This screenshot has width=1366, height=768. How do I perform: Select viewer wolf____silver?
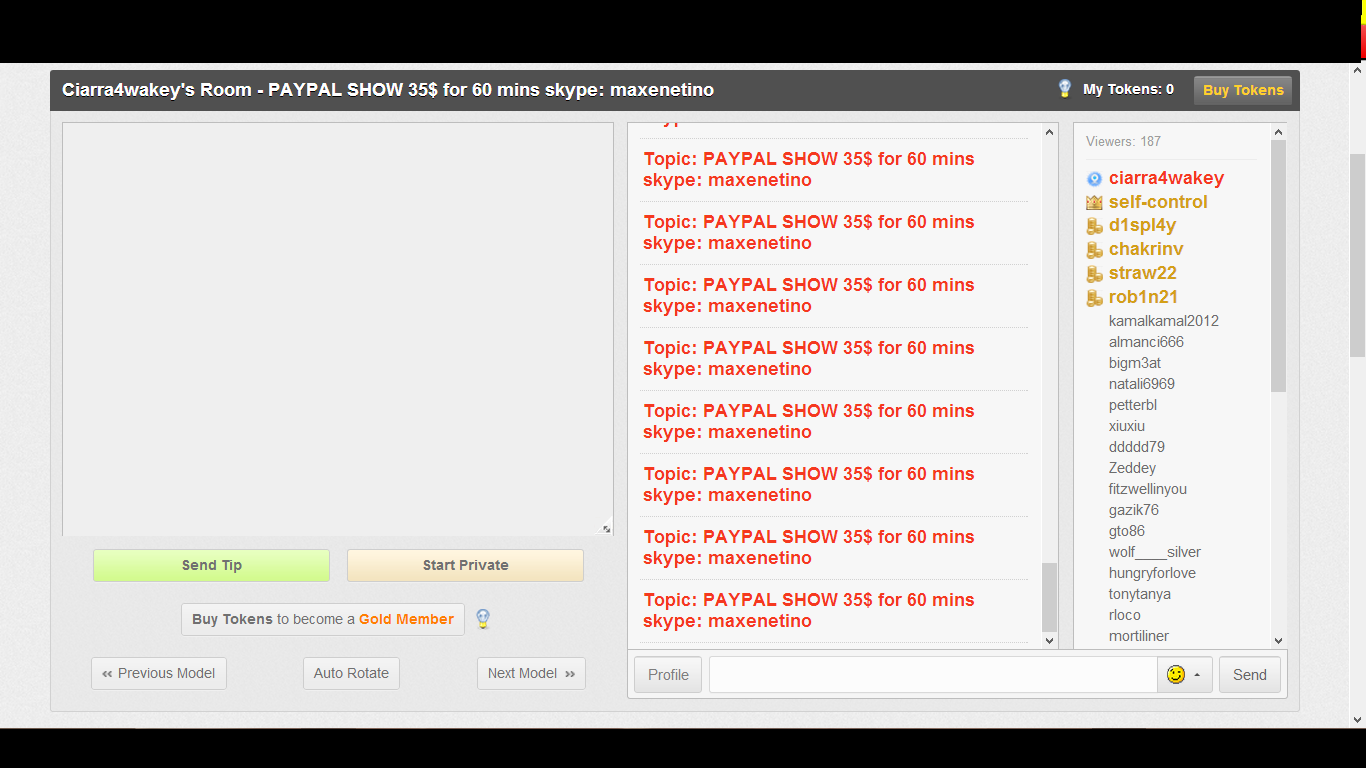tap(1155, 552)
